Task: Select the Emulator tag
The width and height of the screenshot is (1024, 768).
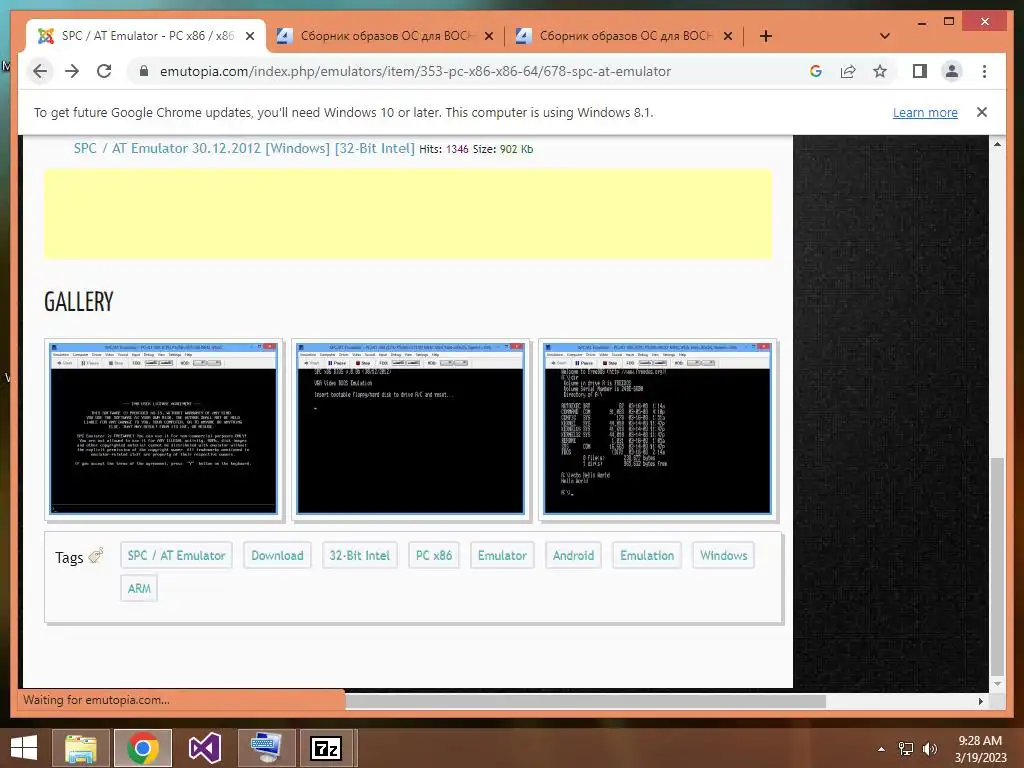Action: point(502,555)
